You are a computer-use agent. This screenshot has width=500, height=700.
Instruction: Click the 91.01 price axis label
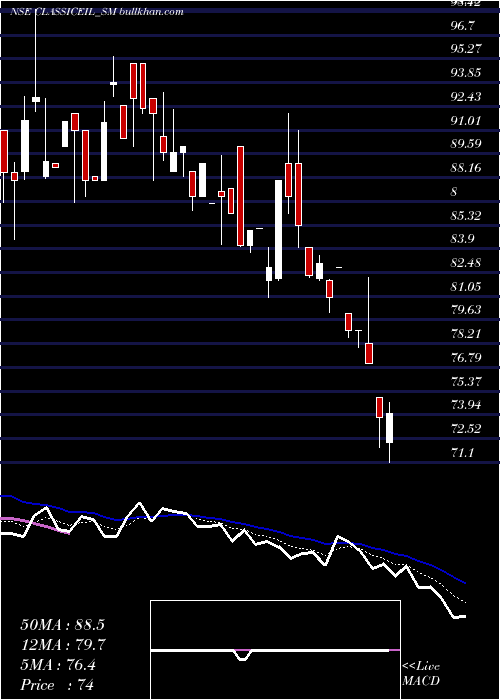coord(467,120)
